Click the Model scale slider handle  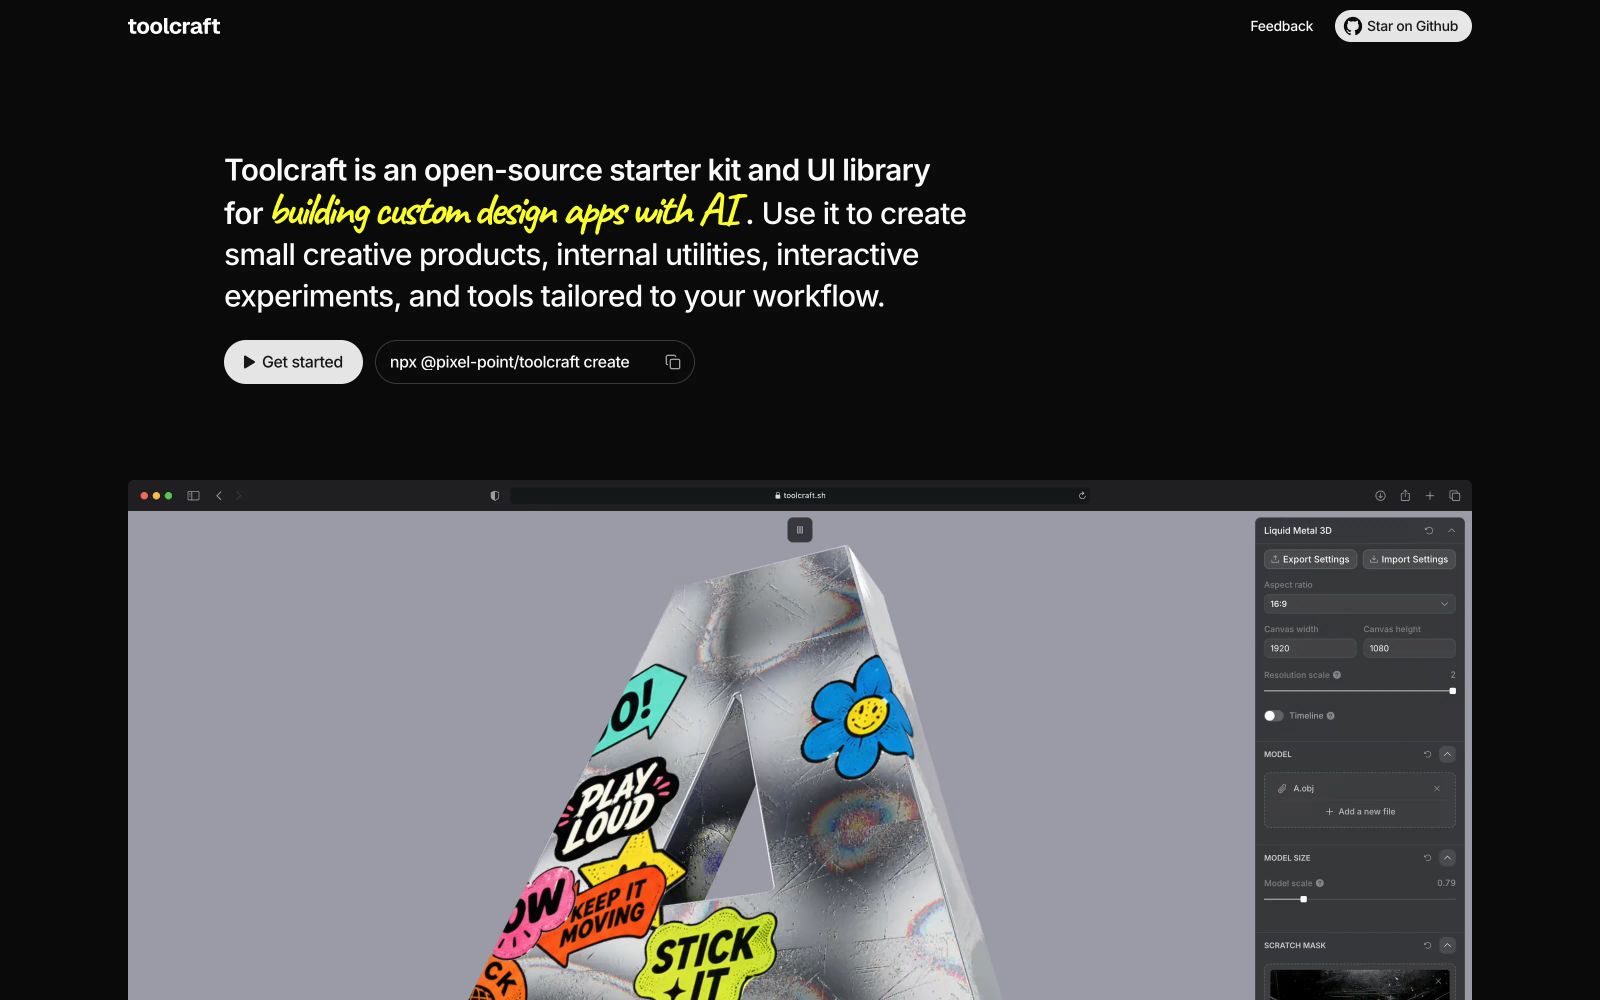(1303, 899)
